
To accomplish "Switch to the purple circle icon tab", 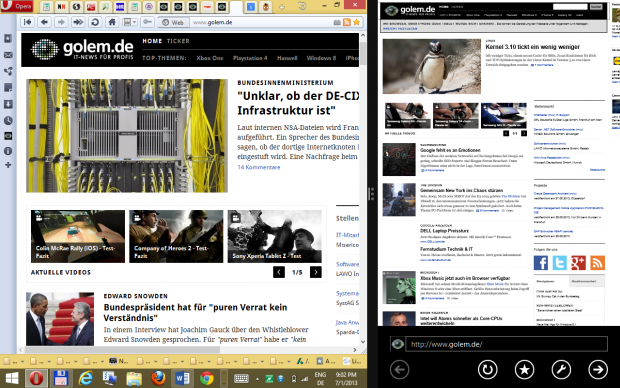I will [x=149, y=7].
